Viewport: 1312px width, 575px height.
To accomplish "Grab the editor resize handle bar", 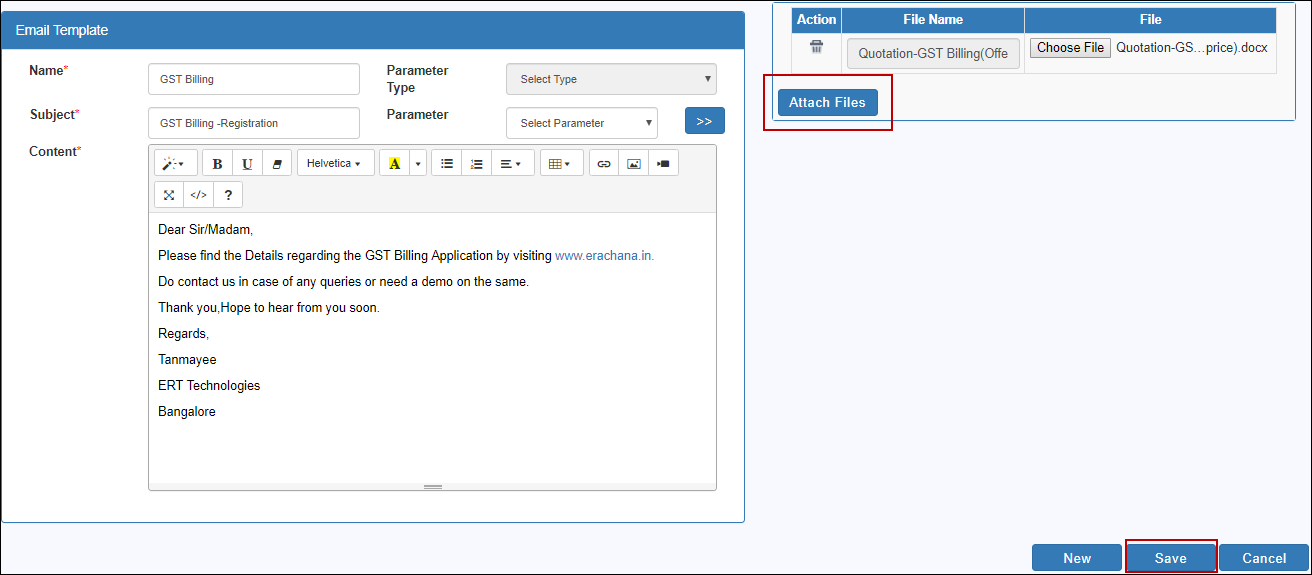I will pyautogui.click(x=432, y=487).
